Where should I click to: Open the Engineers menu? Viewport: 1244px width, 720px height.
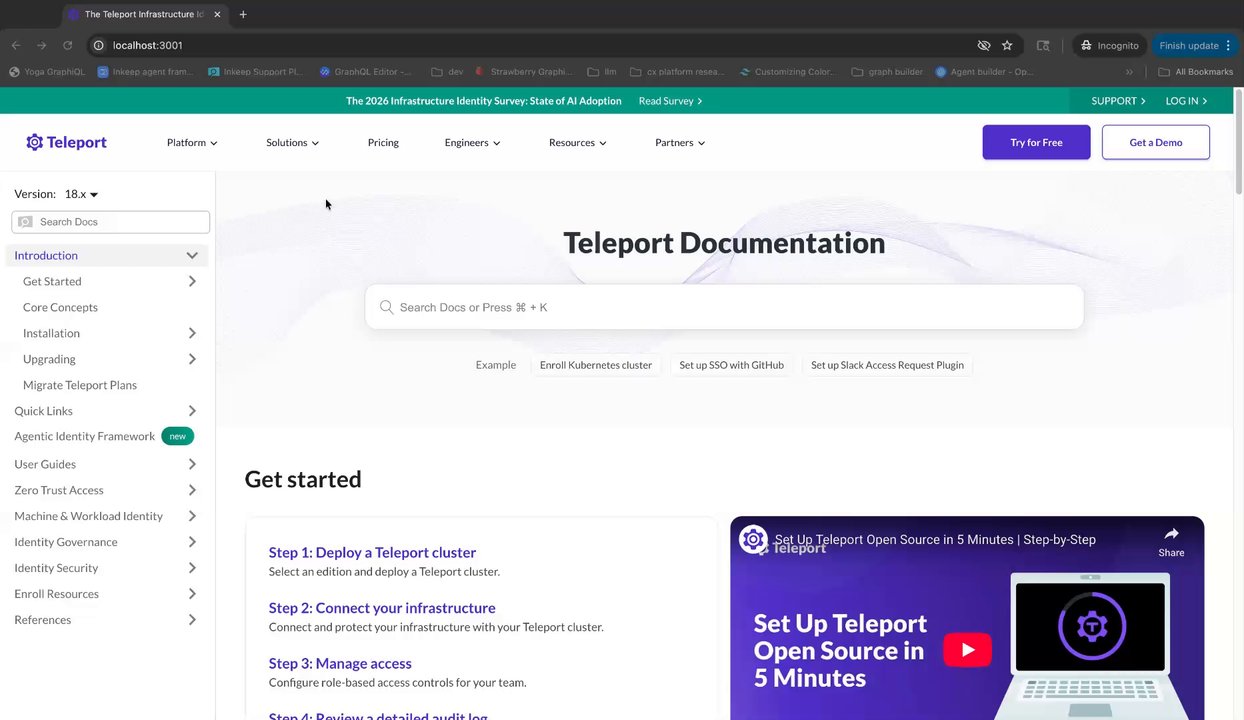[x=472, y=142]
